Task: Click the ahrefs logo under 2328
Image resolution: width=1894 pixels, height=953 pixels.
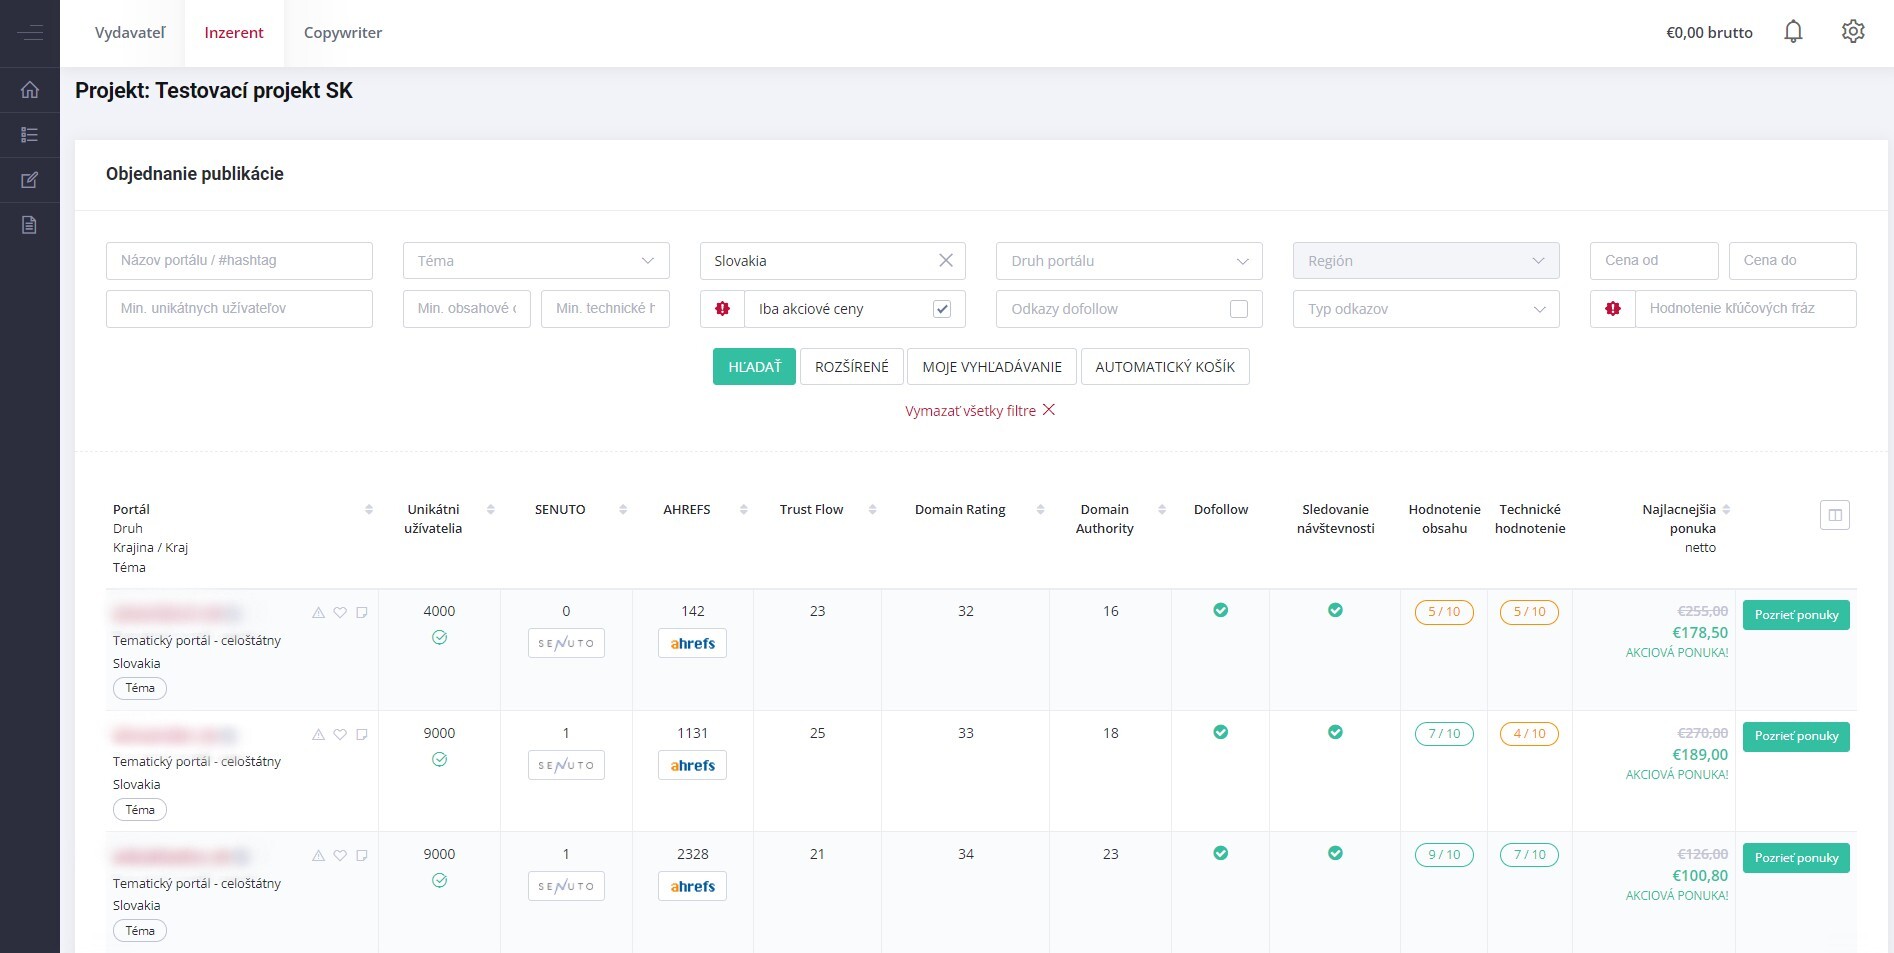Action: (x=692, y=886)
